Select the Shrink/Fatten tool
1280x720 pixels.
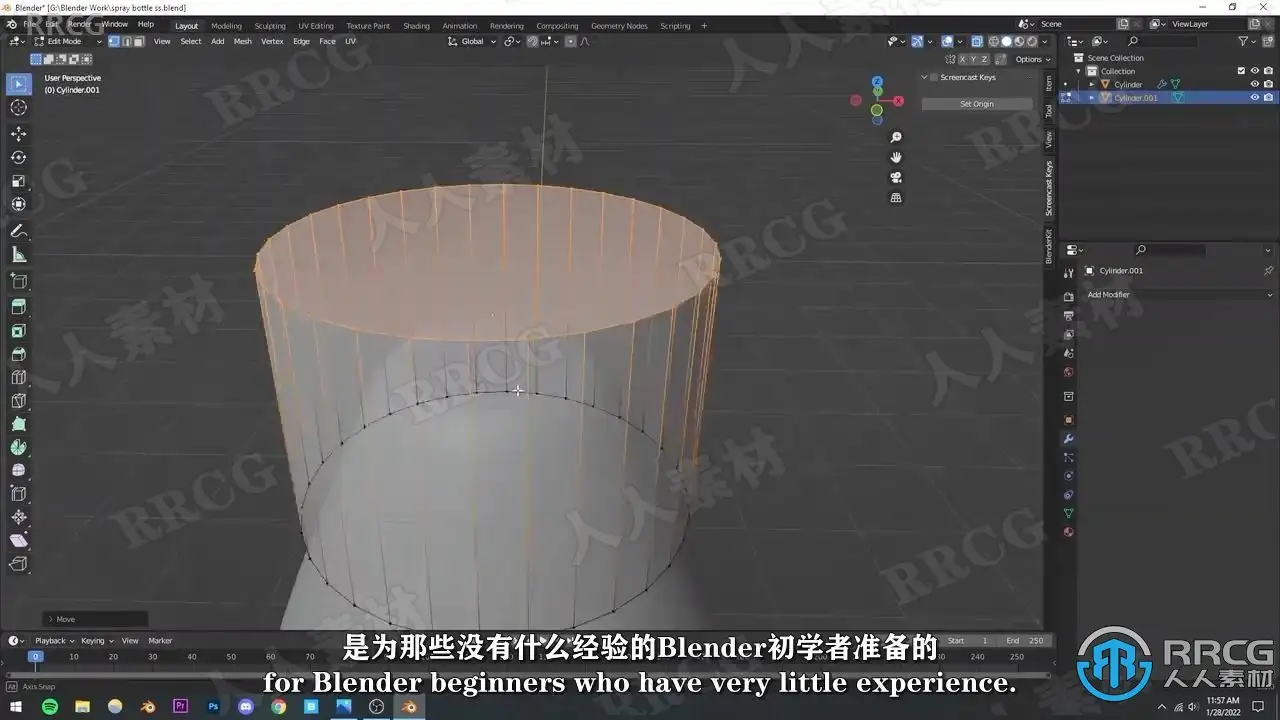(x=18, y=517)
